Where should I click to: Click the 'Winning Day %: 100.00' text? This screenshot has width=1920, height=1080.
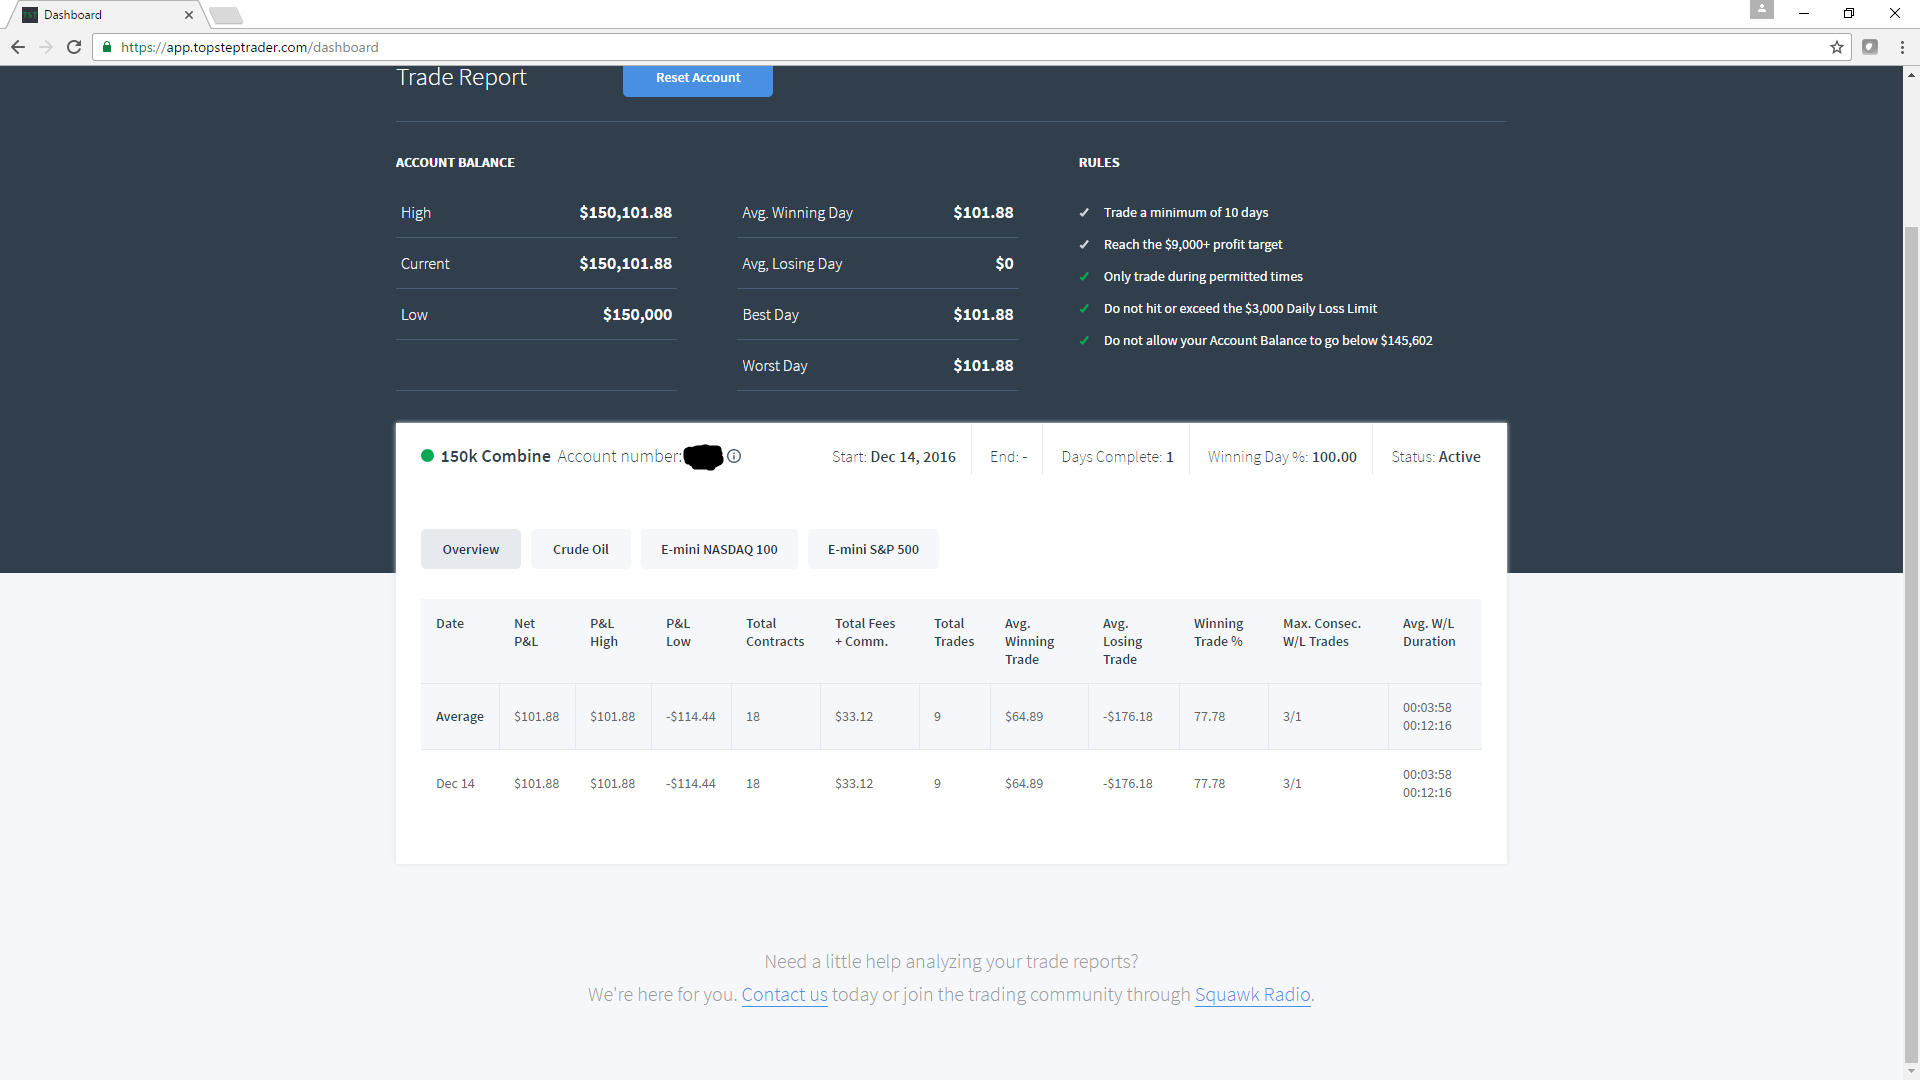coord(1282,457)
